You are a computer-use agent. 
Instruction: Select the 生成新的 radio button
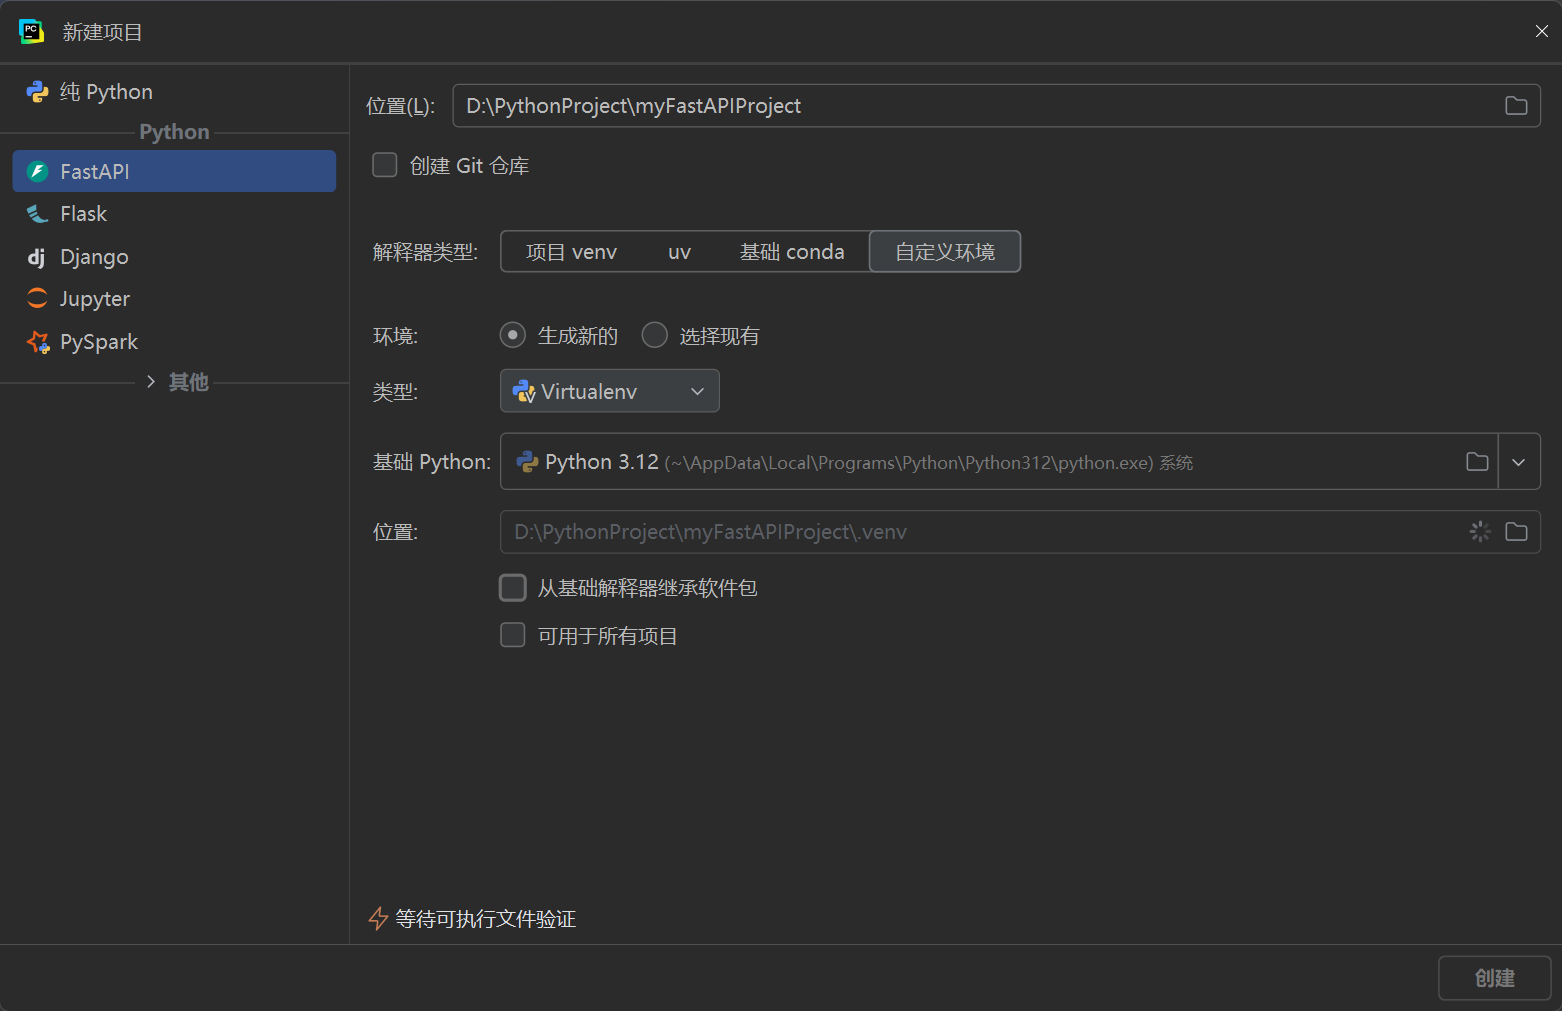[x=513, y=336]
